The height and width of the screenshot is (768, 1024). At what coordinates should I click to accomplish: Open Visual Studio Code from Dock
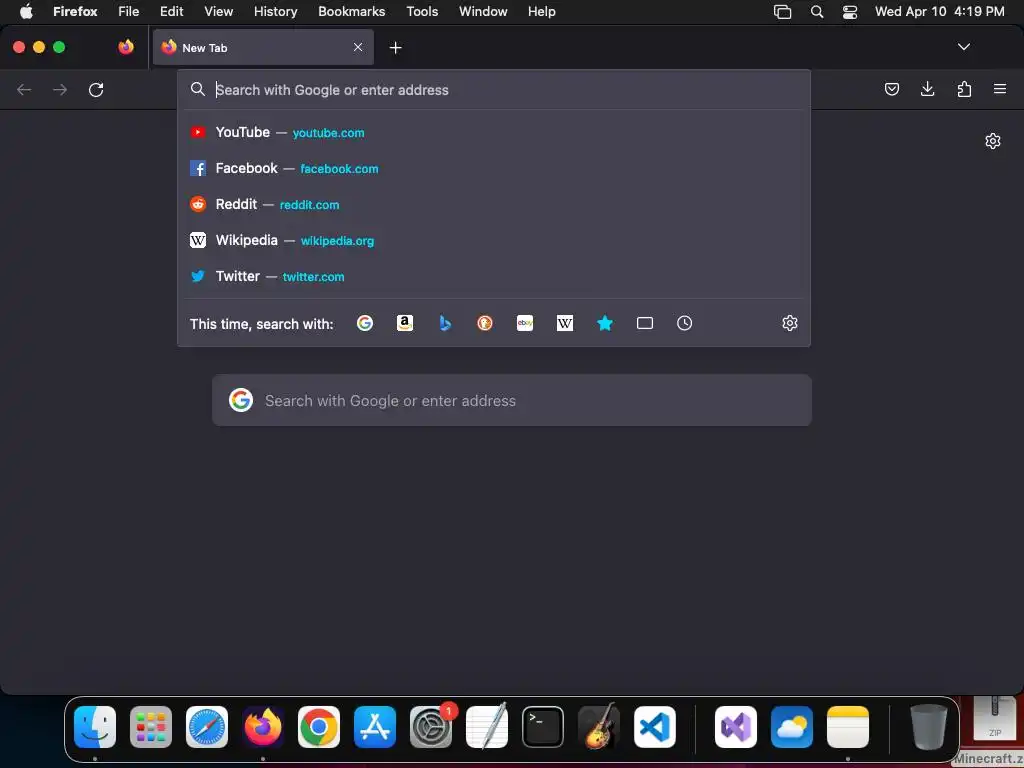coord(654,727)
